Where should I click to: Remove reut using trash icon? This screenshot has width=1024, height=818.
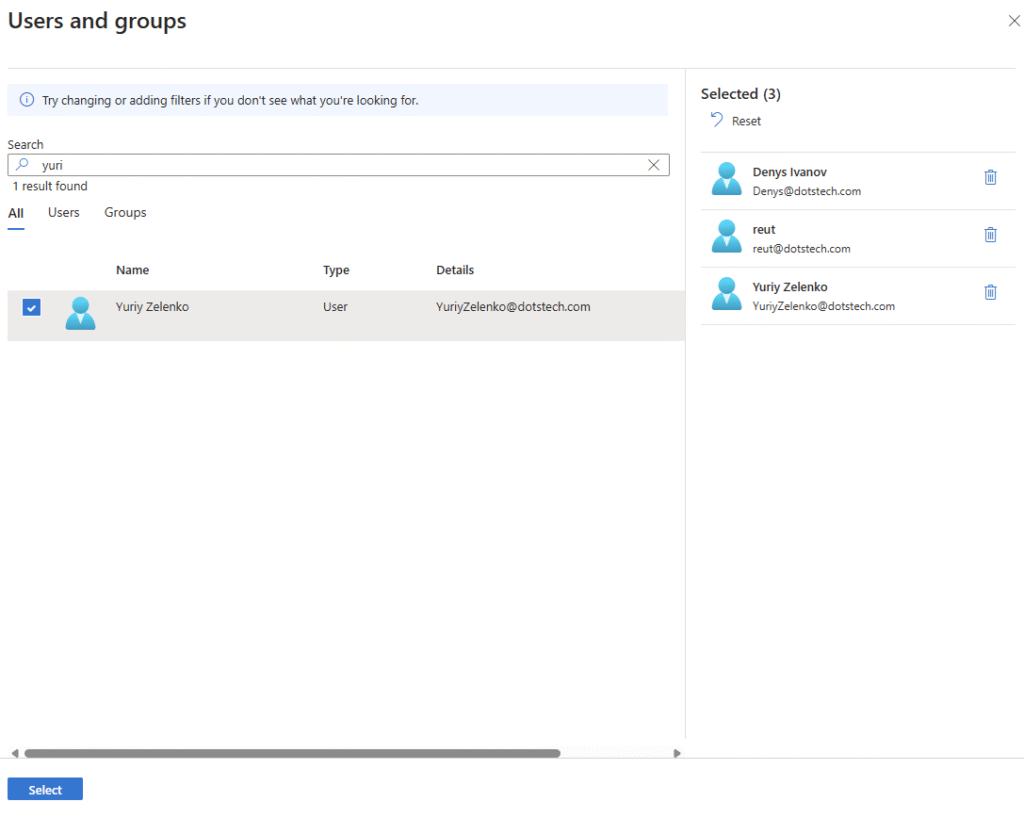pyautogui.click(x=990, y=235)
